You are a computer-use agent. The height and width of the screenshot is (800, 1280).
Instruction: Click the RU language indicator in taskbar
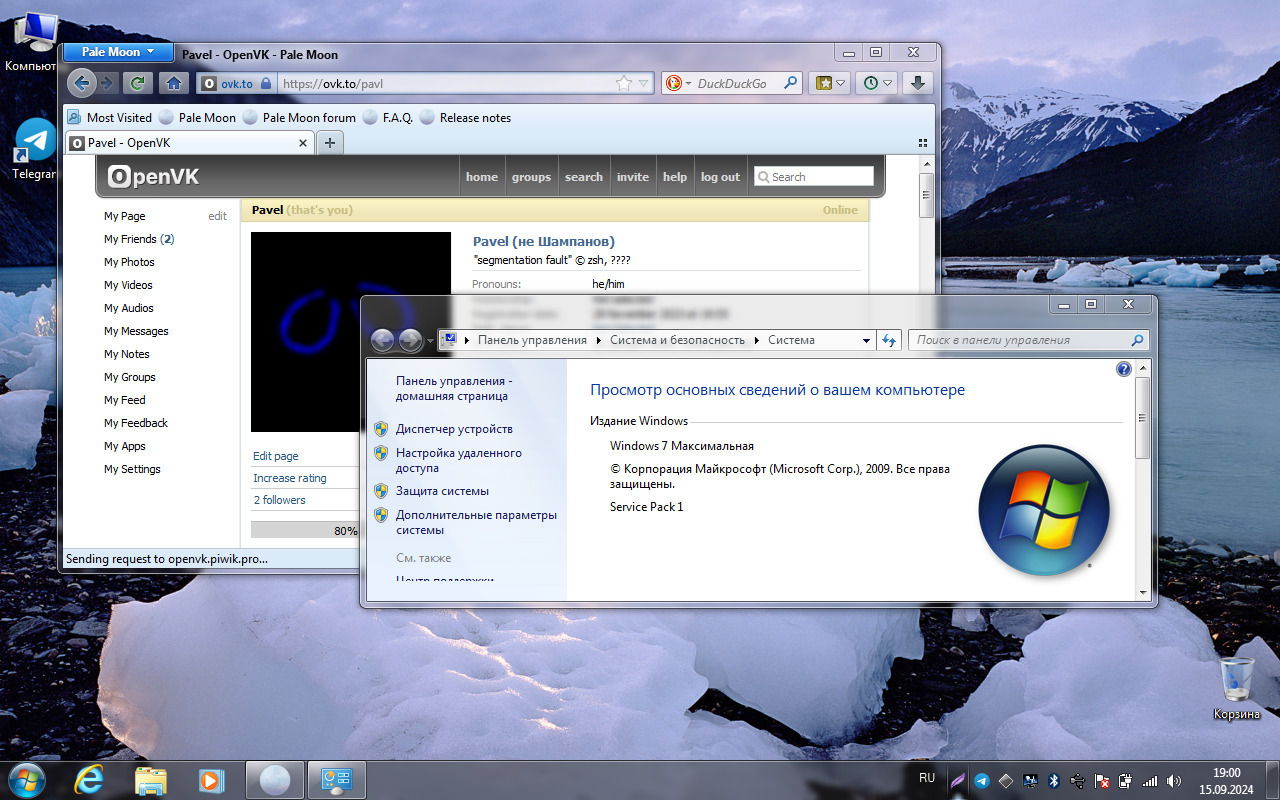coord(926,778)
